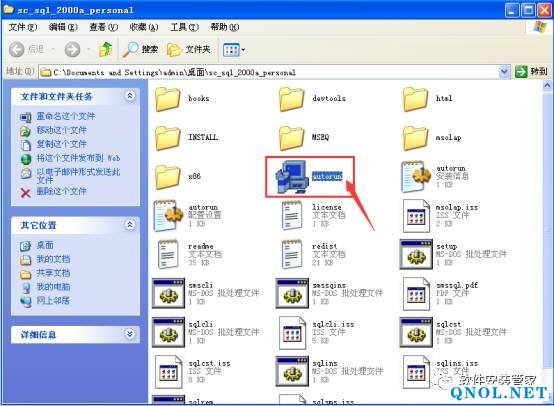This screenshot has width=554, height=406.
Task: Click the address bar path field
Action: click(x=269, y=72)
